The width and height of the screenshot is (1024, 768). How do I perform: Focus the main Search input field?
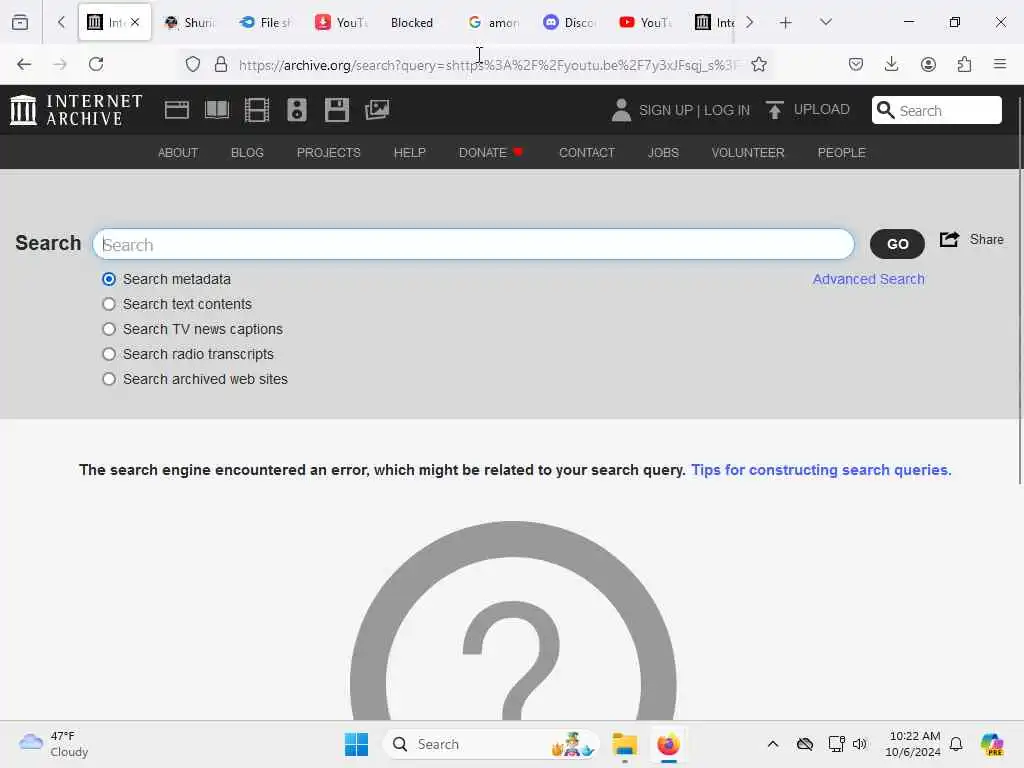(473, 244)
